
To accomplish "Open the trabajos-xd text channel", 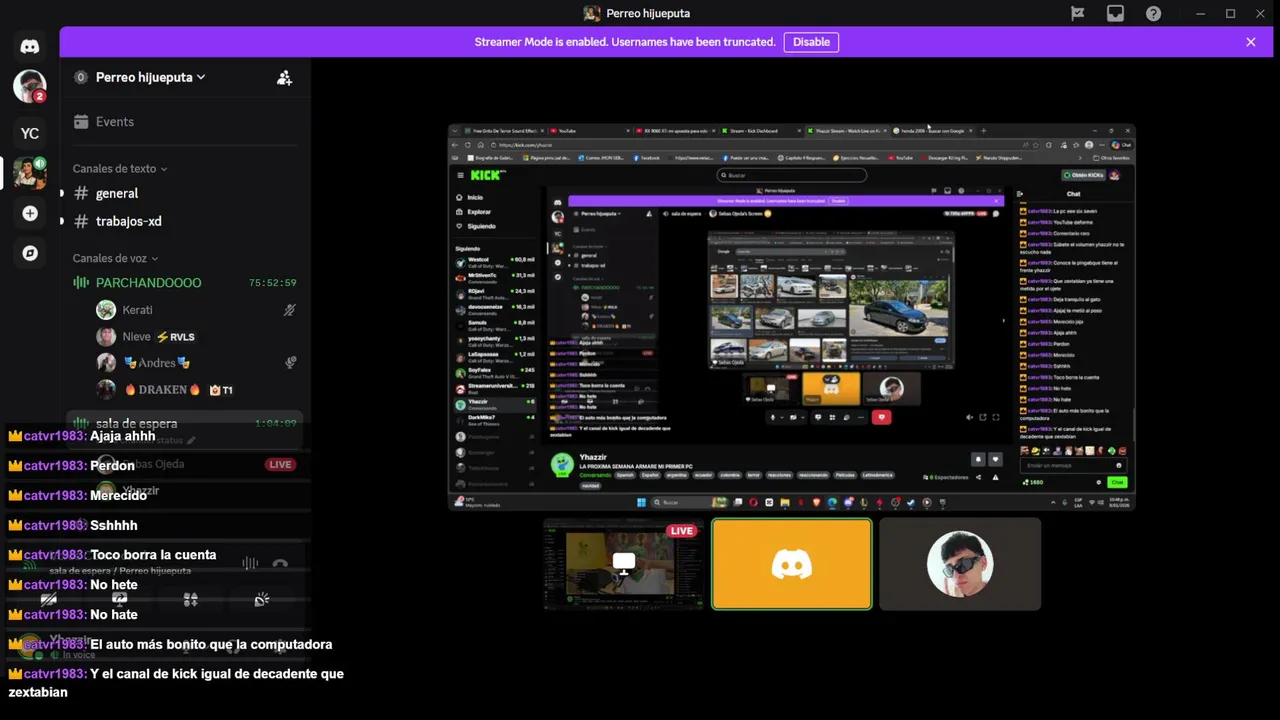I will [x=184, y=221].
